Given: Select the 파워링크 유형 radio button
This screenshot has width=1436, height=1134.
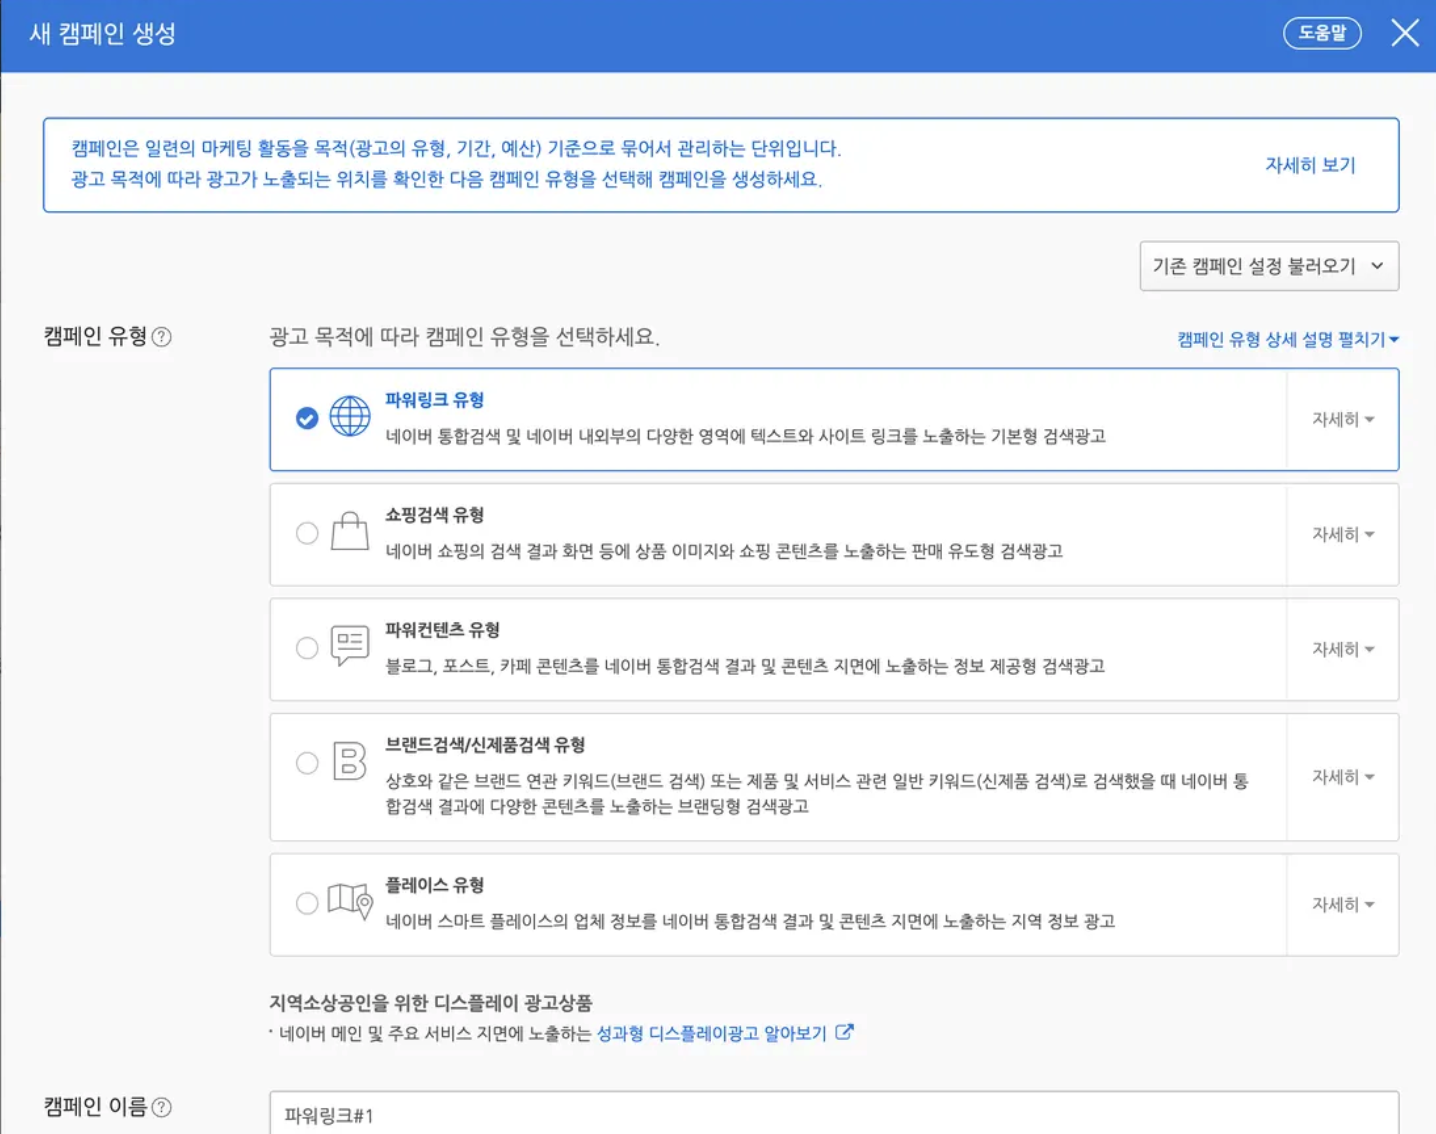Looking at the screenshot, I should click(307, 418).
